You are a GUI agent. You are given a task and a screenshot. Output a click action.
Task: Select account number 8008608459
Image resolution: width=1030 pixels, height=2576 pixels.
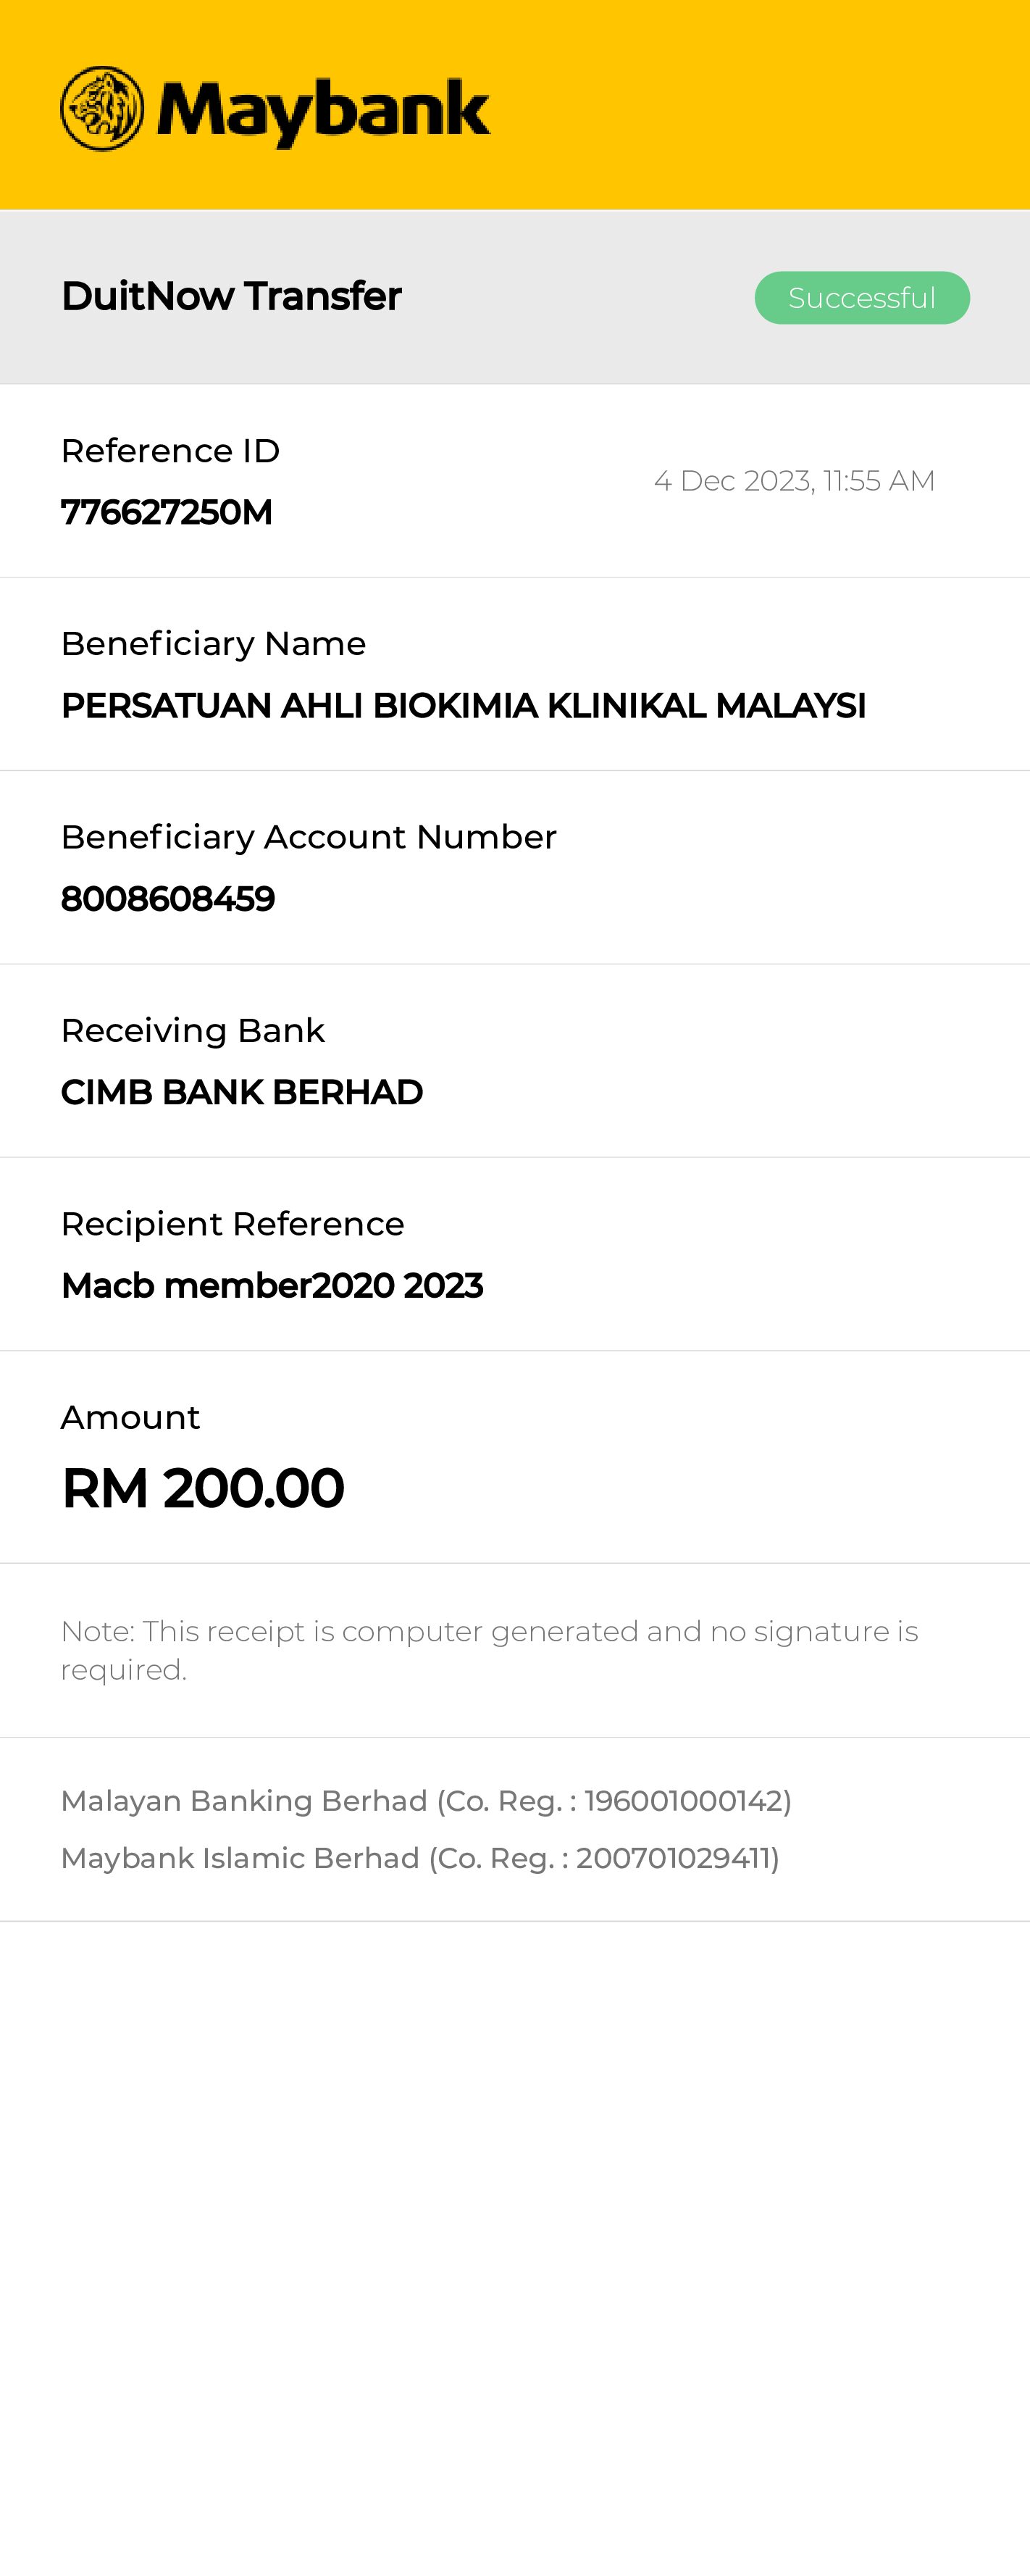[x=168, y=899]
